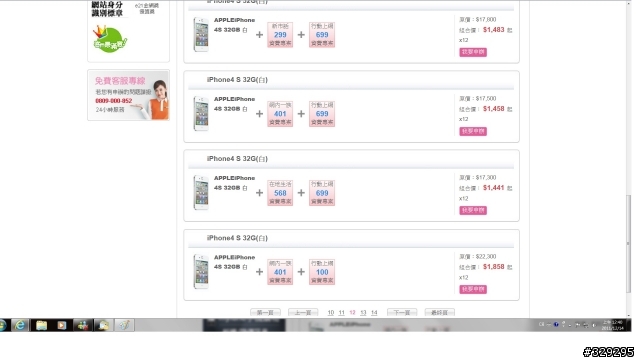The image size is (640, 360).
Task: Select the 401 plan box in the $1,458 offer
Action: pos(280,114)
